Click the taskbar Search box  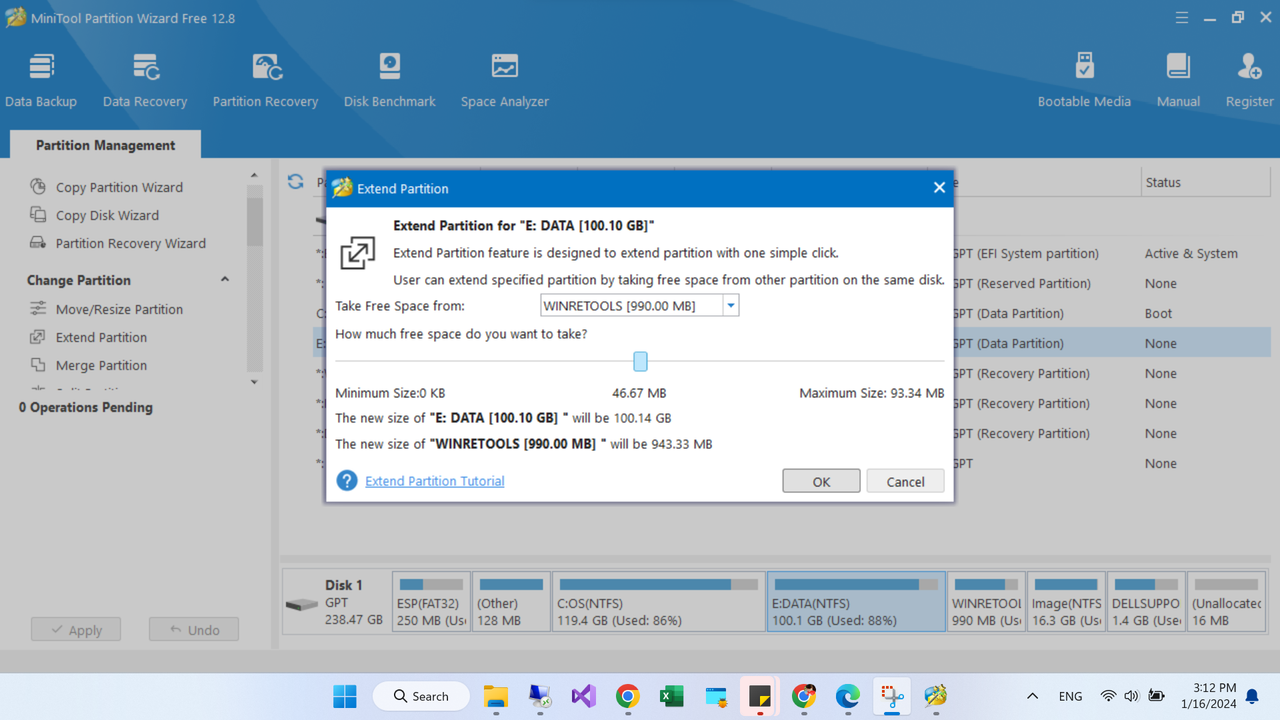coord(421,696)
